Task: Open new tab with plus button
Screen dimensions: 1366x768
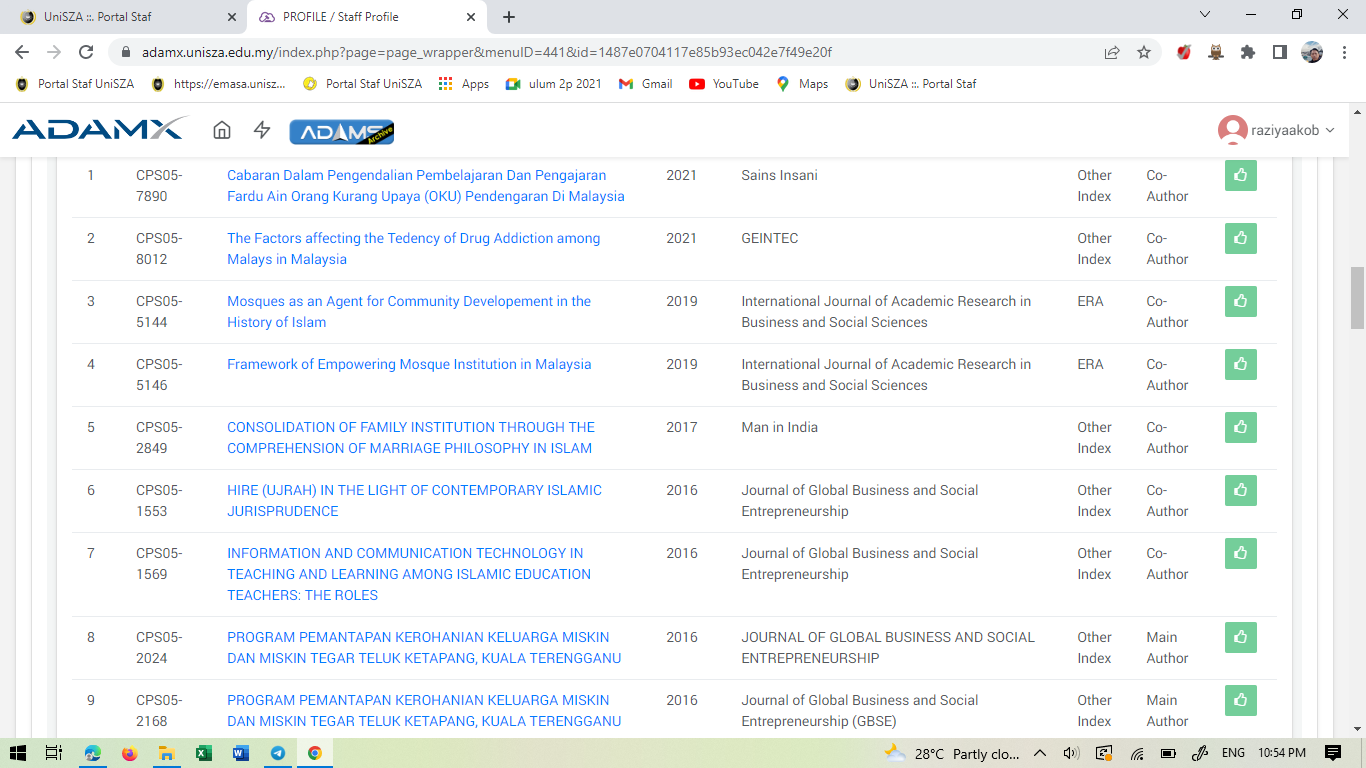Action: point(509,17)
